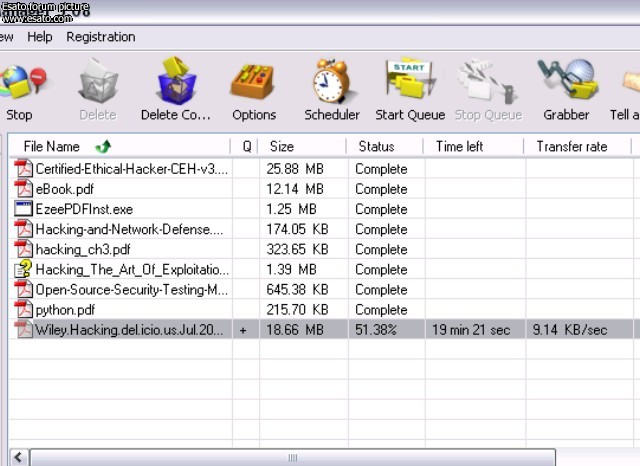Sort by Size column header

tap(303, 146)
